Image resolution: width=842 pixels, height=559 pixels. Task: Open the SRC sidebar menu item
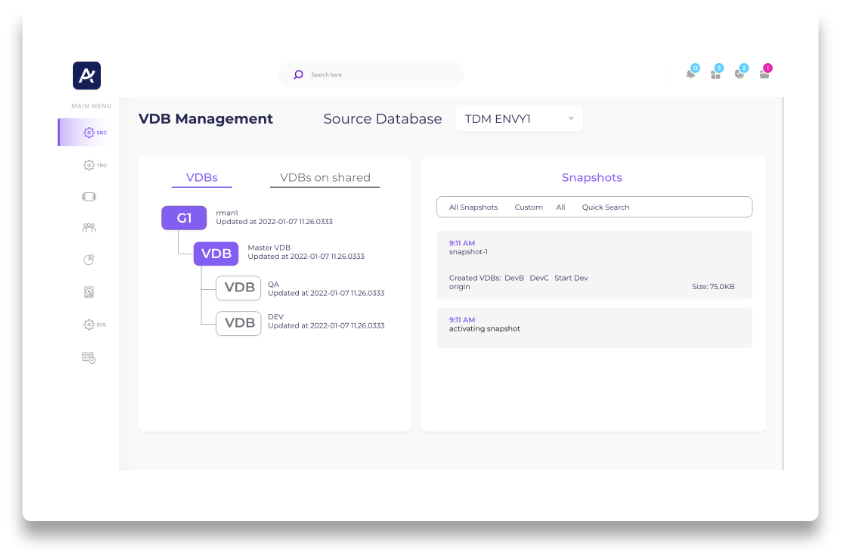pyautogui.click(x=89, y=132)
